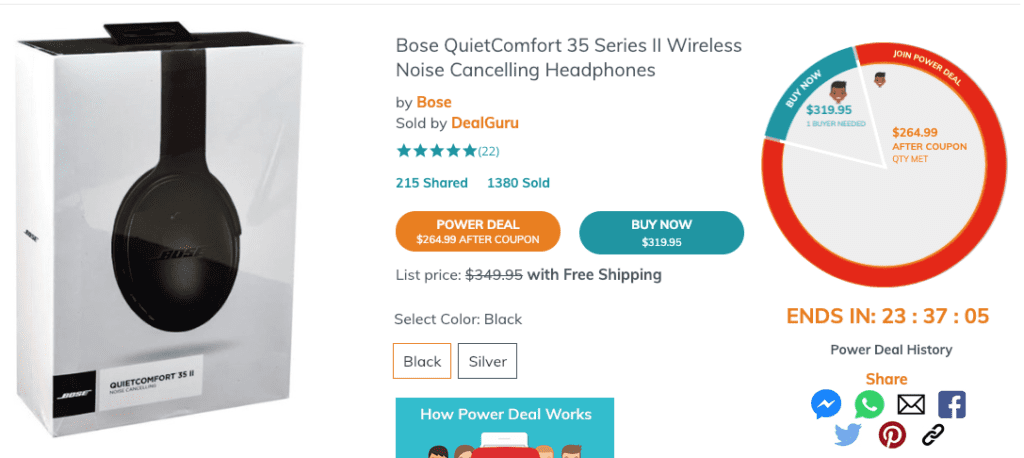The height and width of the screenshot is (458, 1024).
Task: Open the 22 reviews count link
Action: point(489,152)
